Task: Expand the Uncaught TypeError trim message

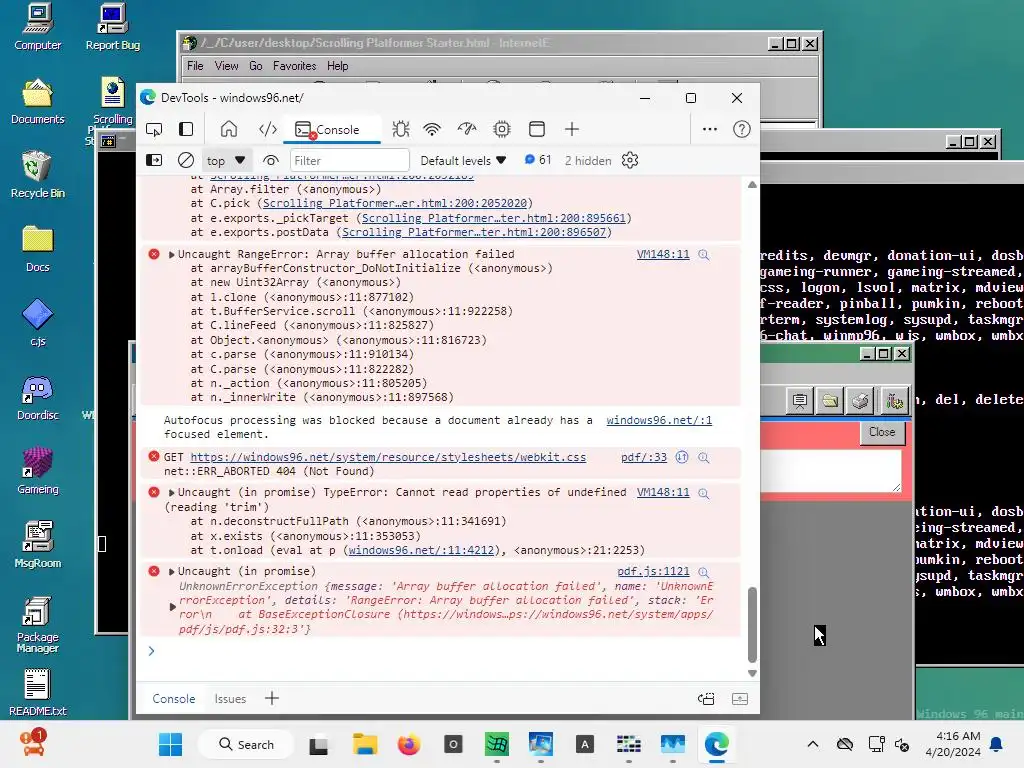Action: pos(172,492)
